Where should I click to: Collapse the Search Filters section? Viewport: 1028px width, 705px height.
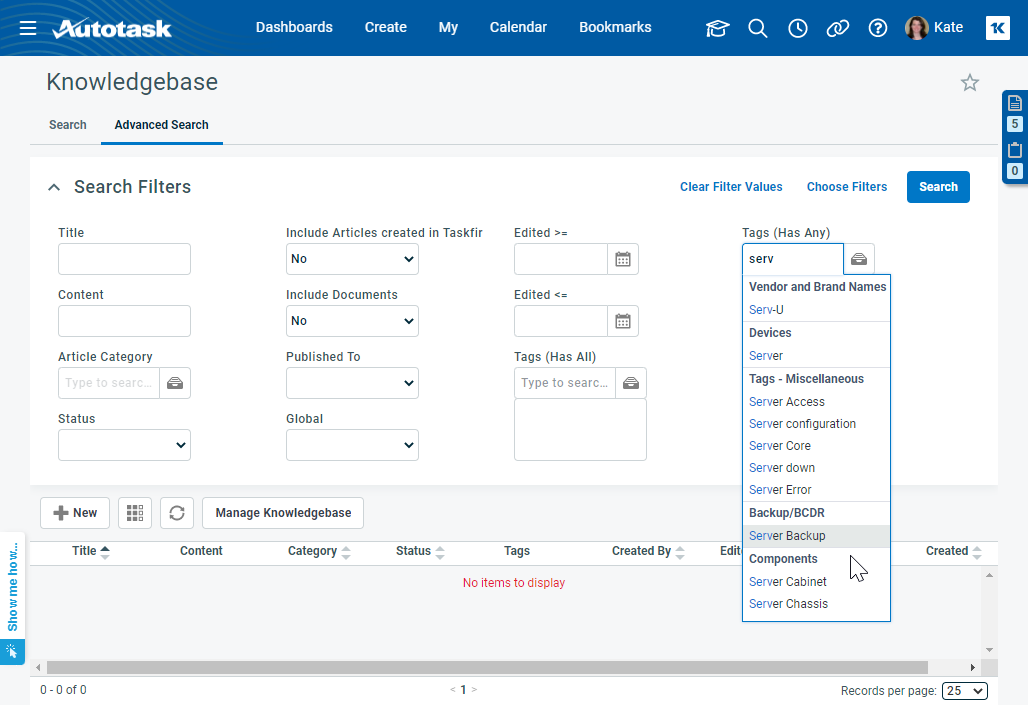54,187
